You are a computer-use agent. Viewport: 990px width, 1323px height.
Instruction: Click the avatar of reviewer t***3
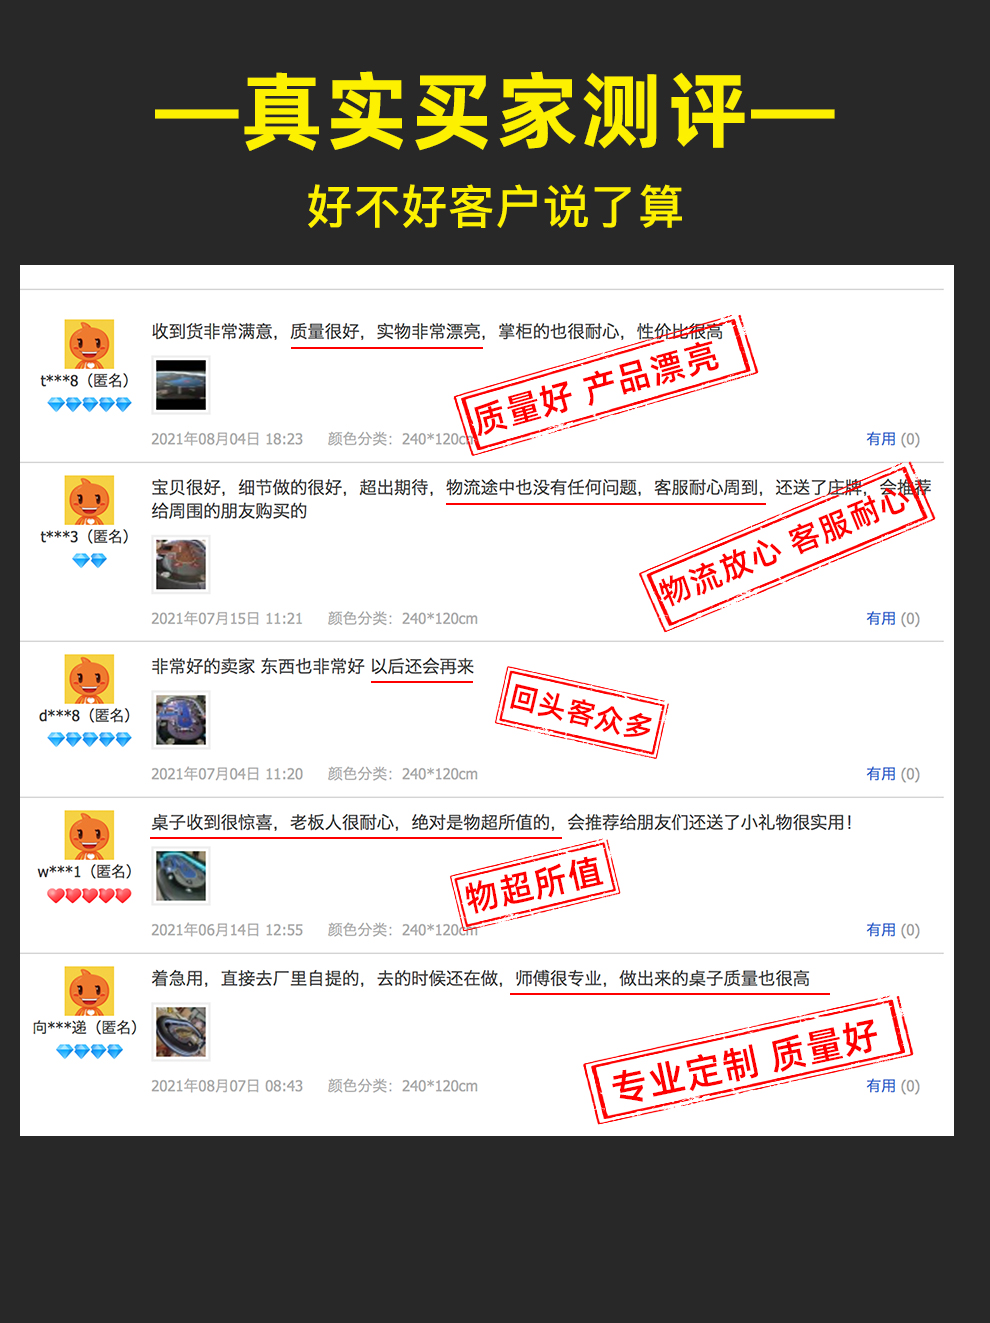(89, 500)
